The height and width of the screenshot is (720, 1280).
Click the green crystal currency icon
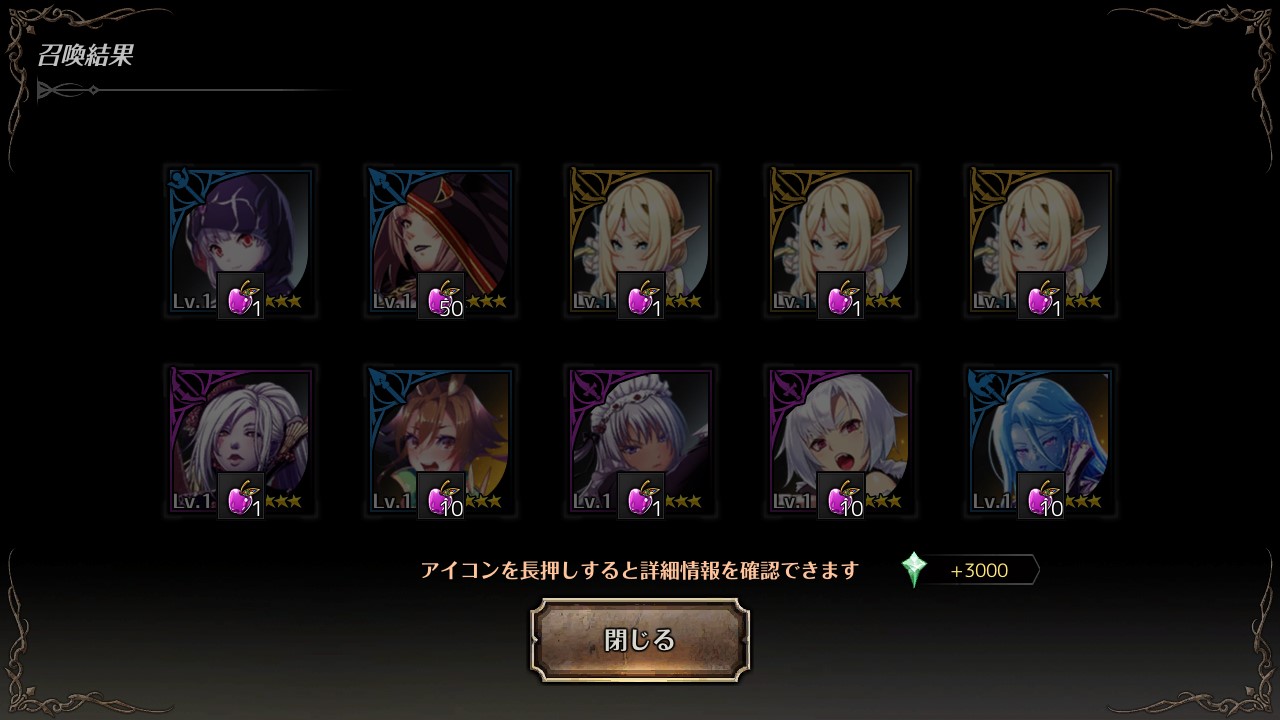914,570
